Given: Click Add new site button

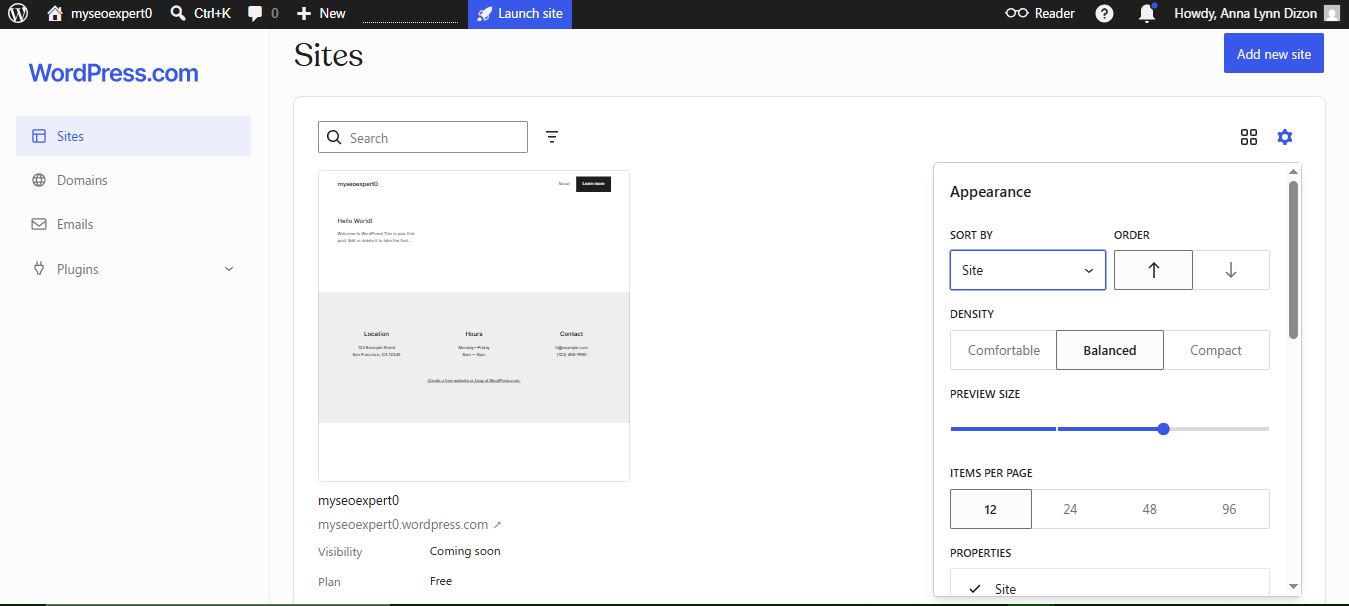Looking at the screenshot, I should 1274,54.
